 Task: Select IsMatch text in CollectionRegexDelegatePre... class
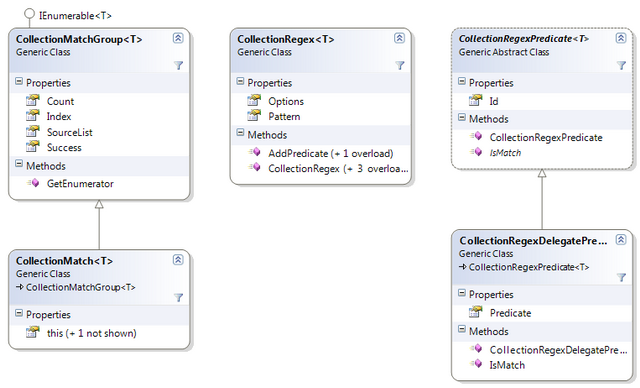click(x=507, y=365)
